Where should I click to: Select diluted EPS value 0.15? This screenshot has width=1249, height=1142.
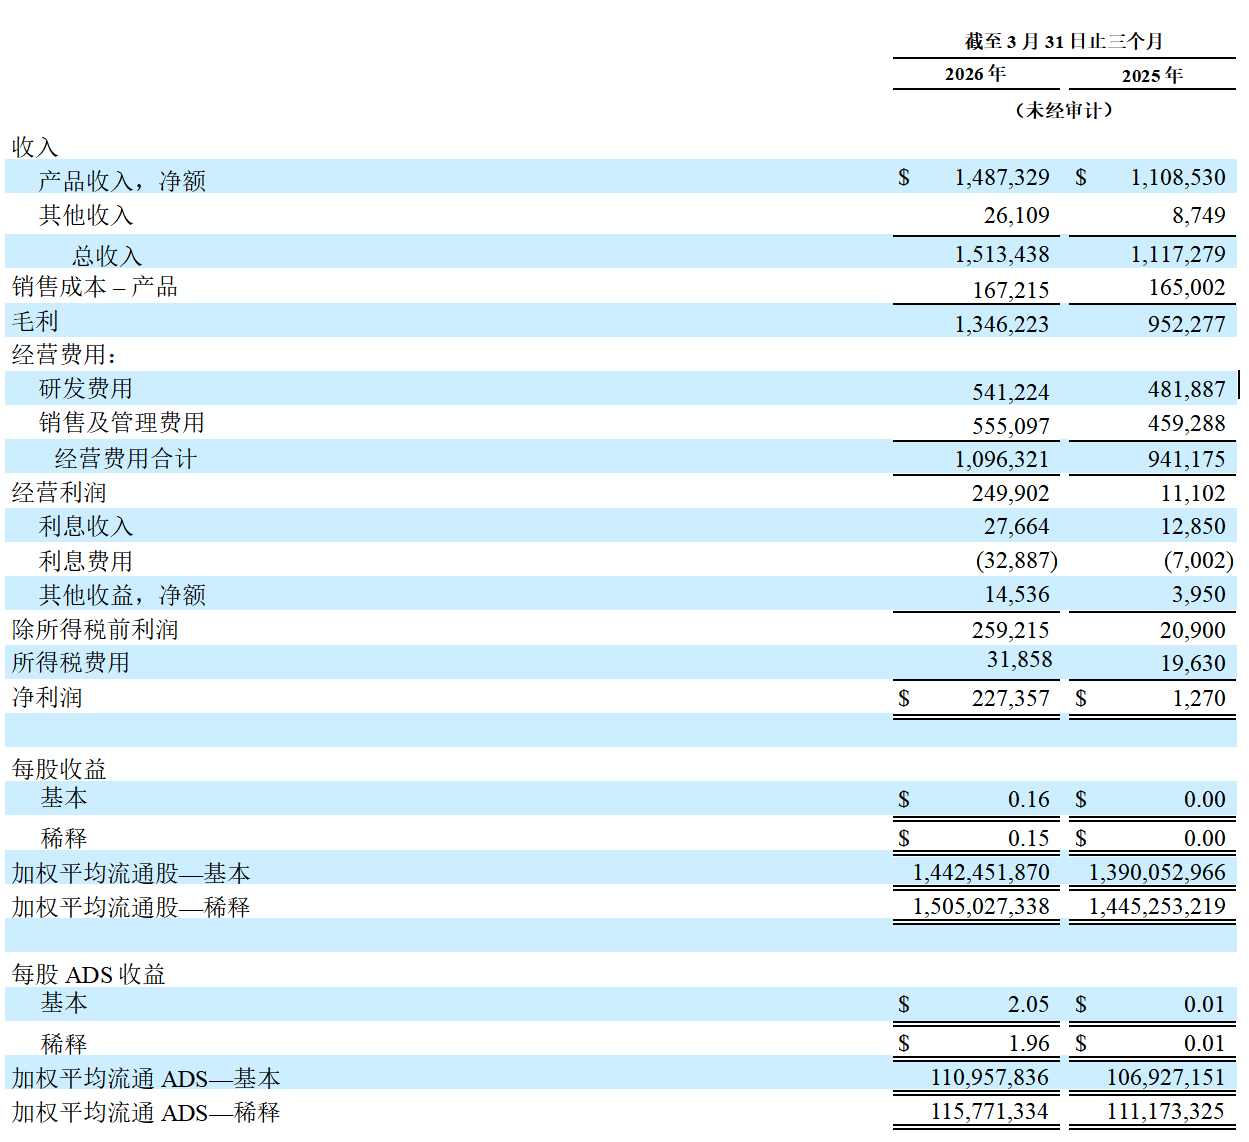(1029, 839)
